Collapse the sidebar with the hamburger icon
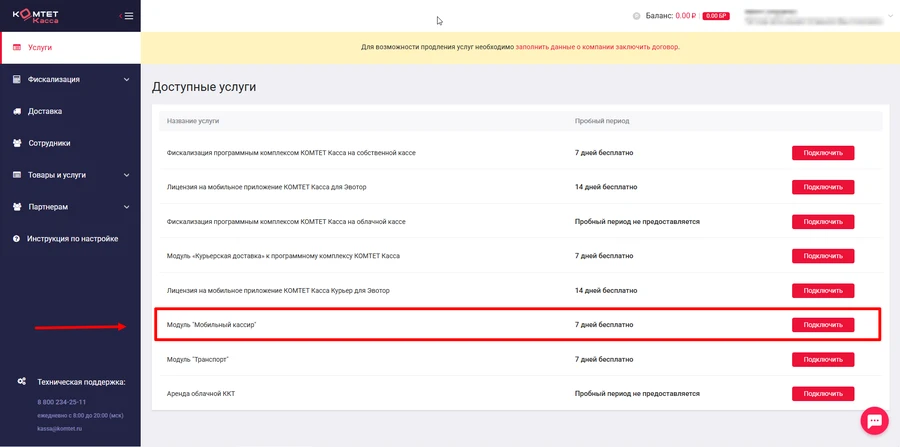The image size is (900, 447). point(128,16)
